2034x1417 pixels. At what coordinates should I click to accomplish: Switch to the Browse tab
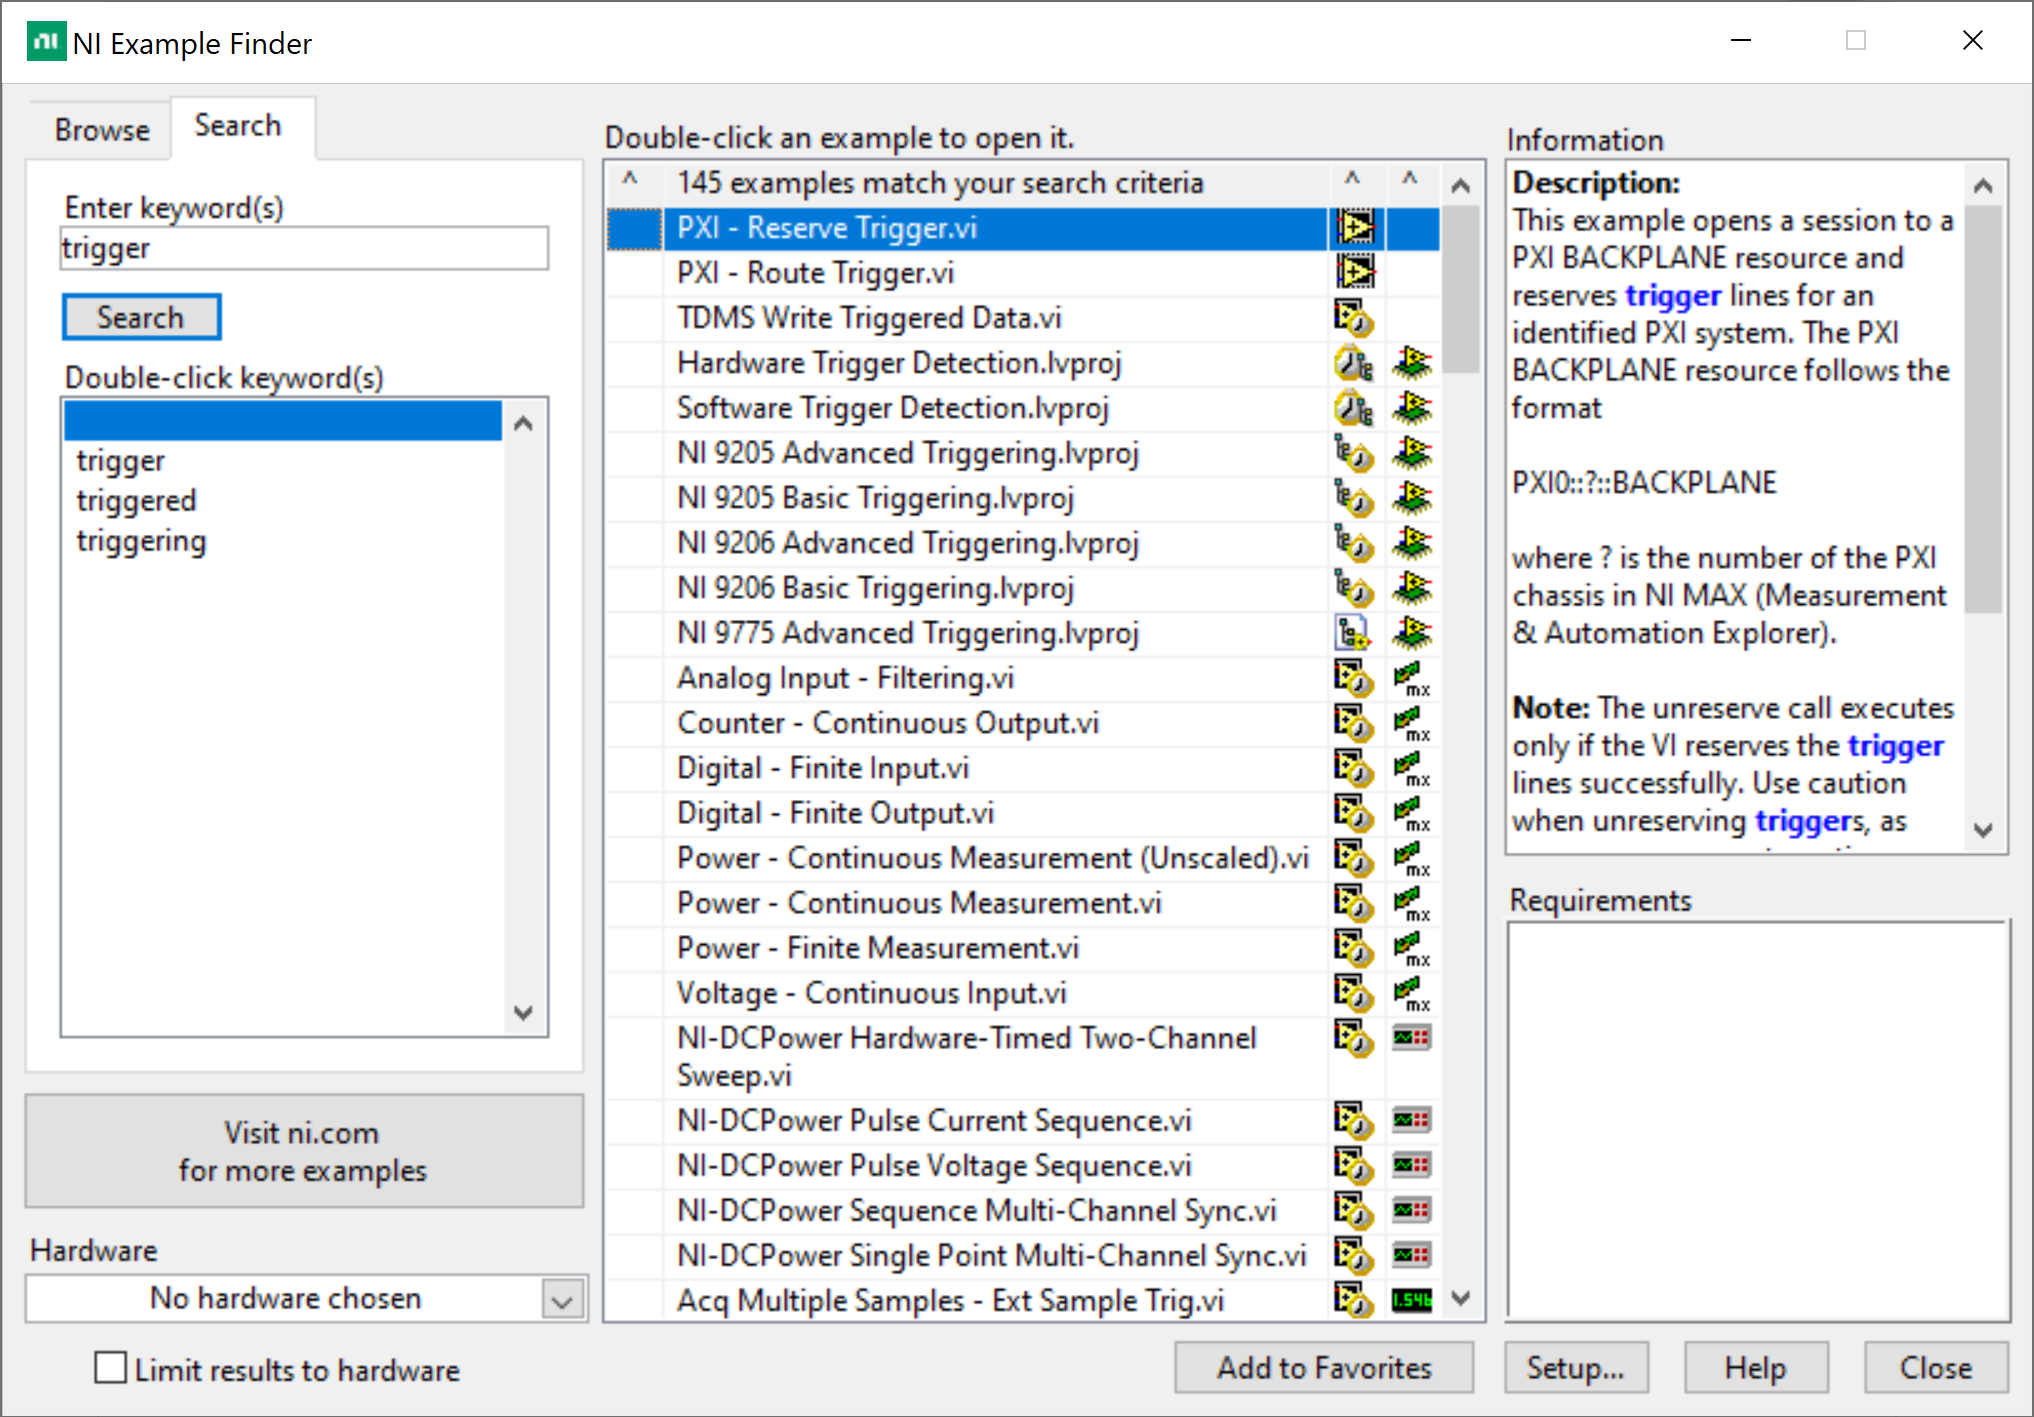pyautogui.click(x=102, y=130)
